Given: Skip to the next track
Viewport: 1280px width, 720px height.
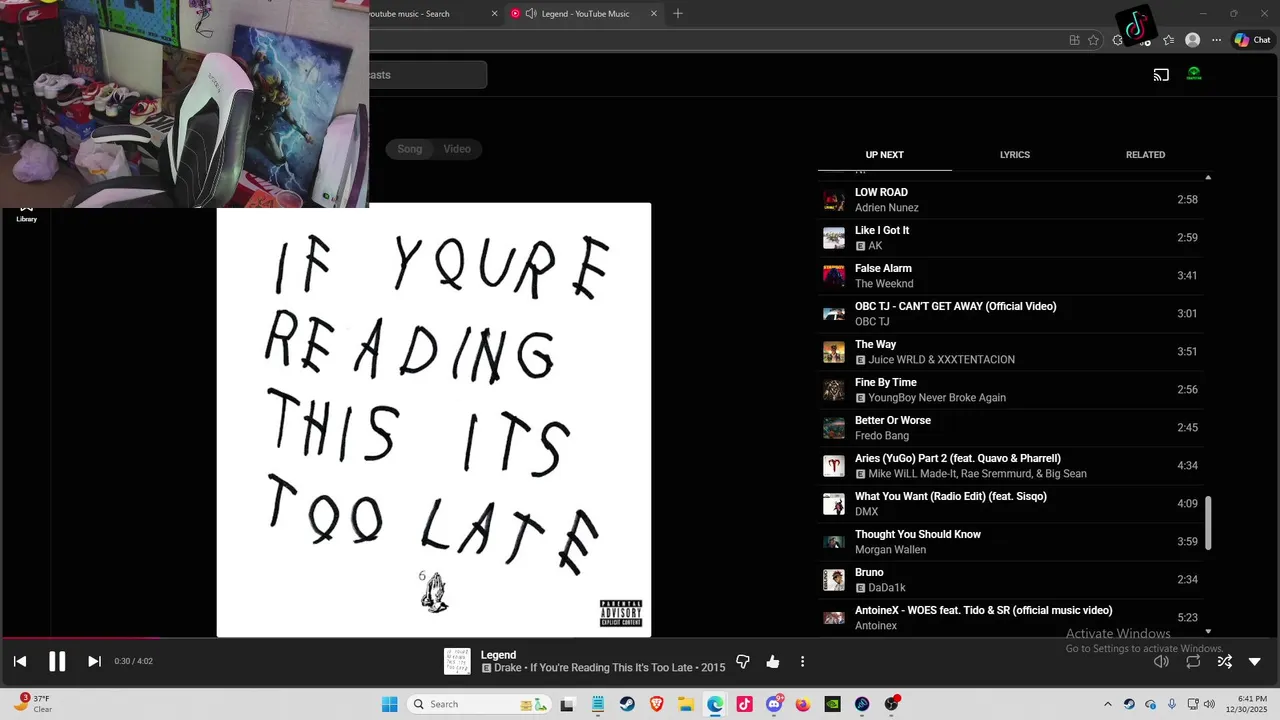Looking at the screenshot, I should pyautogui.click(x=94, y=661).
